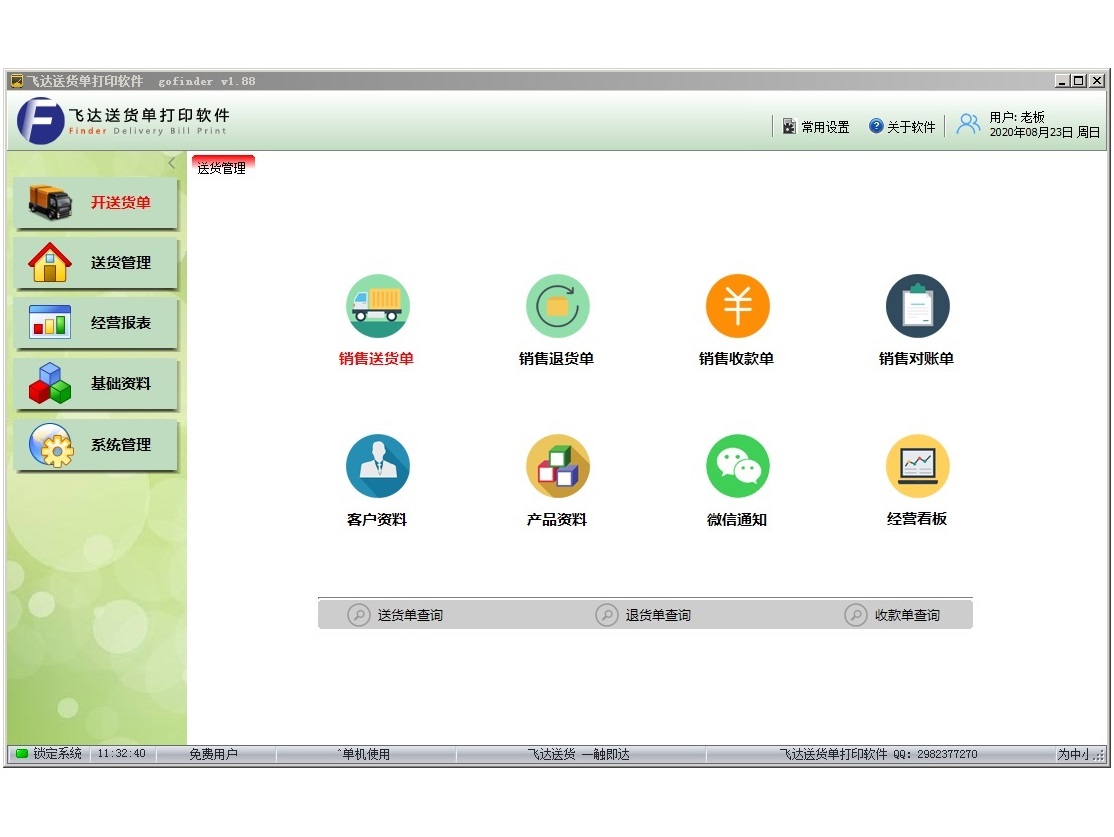Collapse the left sidebar with the chevron
The width and height of the screenshot is (1114, 837).
point(171,162)
